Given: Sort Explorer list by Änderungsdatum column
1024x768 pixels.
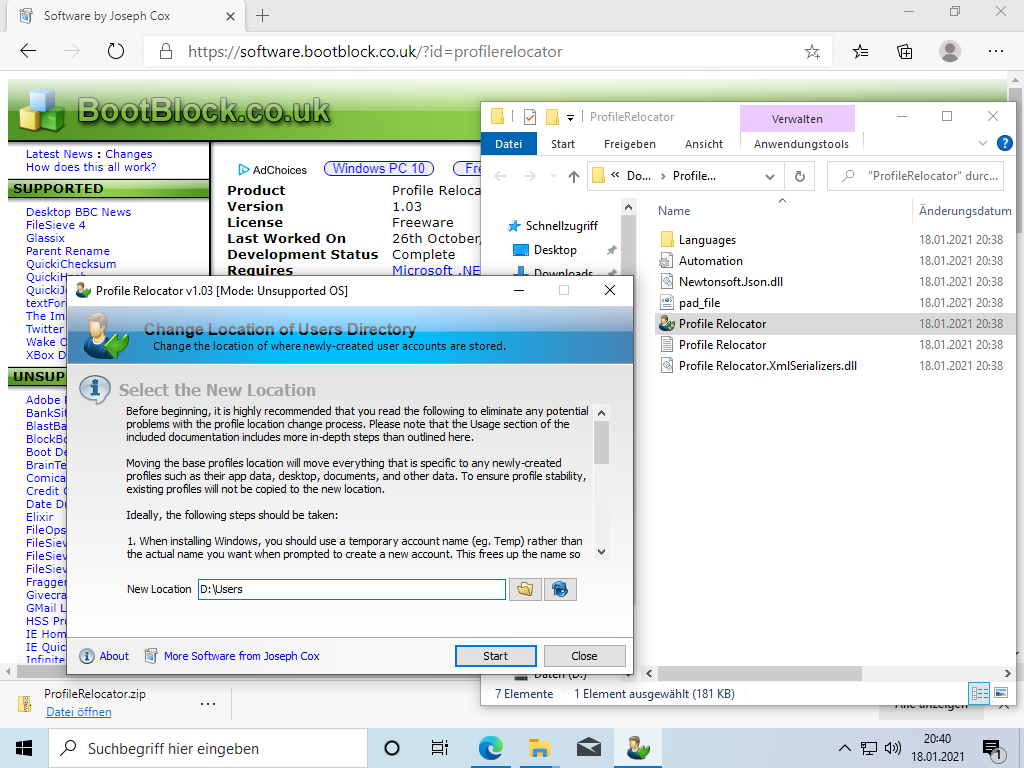Looking at the screenshot, I should 965,211.
